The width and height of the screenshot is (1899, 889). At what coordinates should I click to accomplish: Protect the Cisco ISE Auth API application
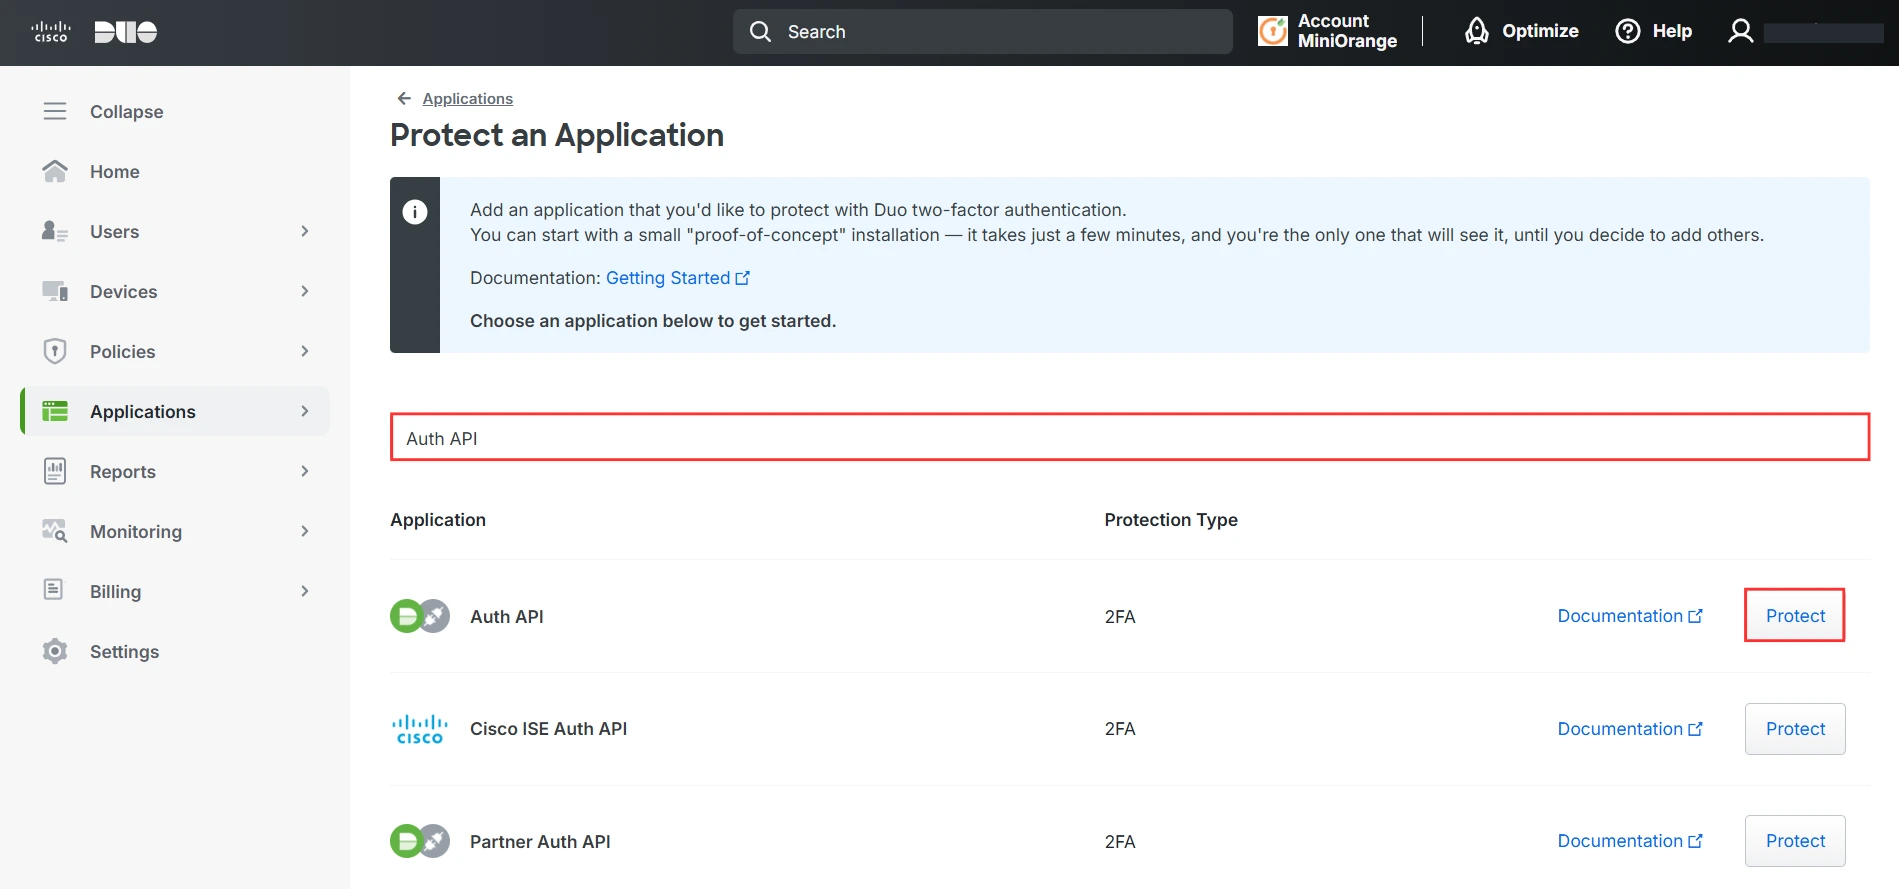1795,729
